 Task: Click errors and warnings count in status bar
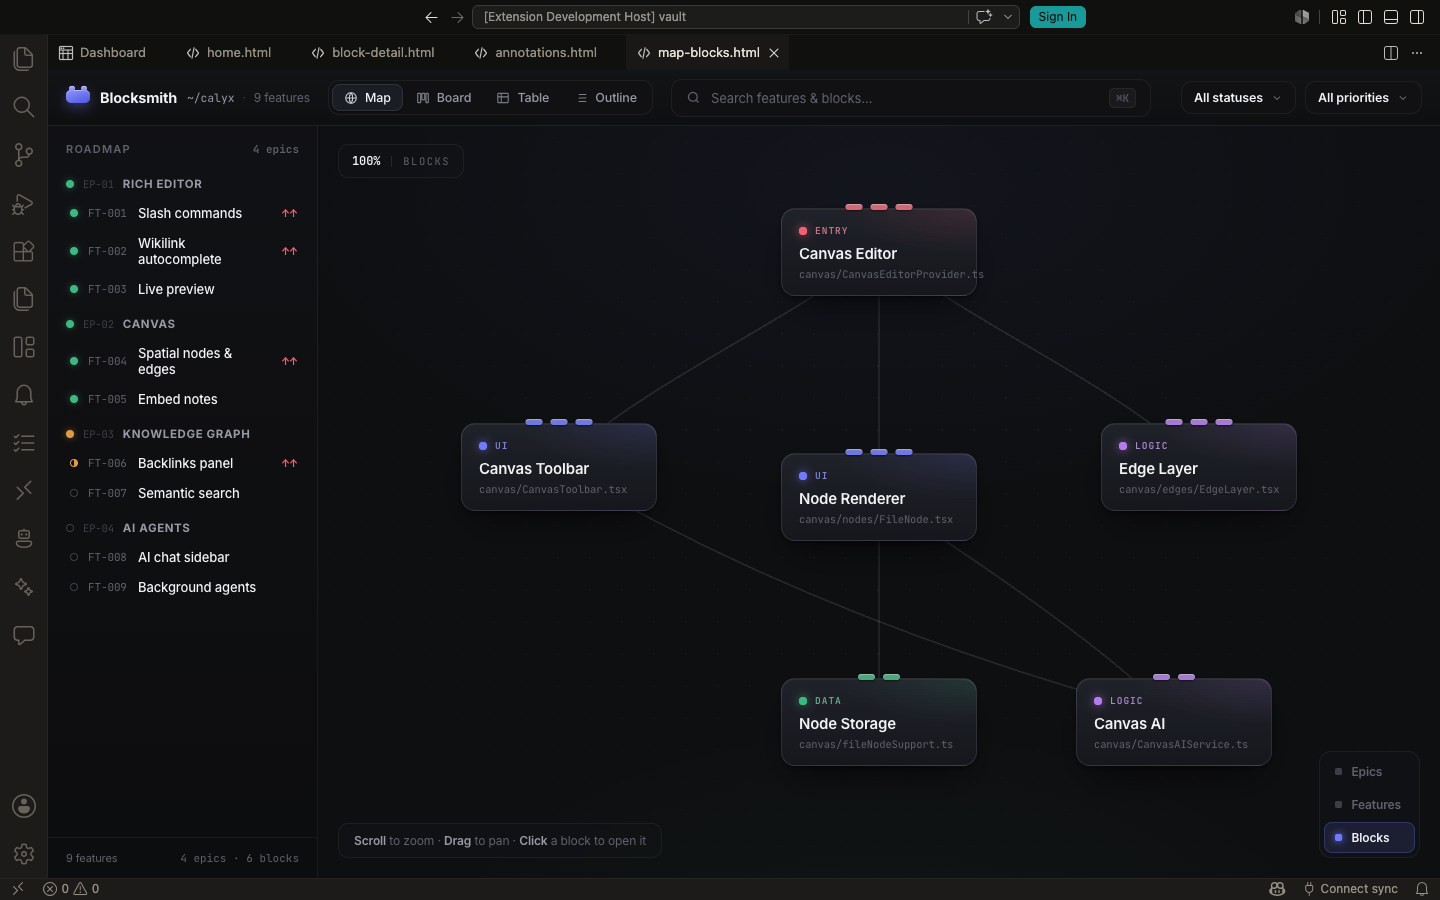pyautogui.click(x=71, y=889)
